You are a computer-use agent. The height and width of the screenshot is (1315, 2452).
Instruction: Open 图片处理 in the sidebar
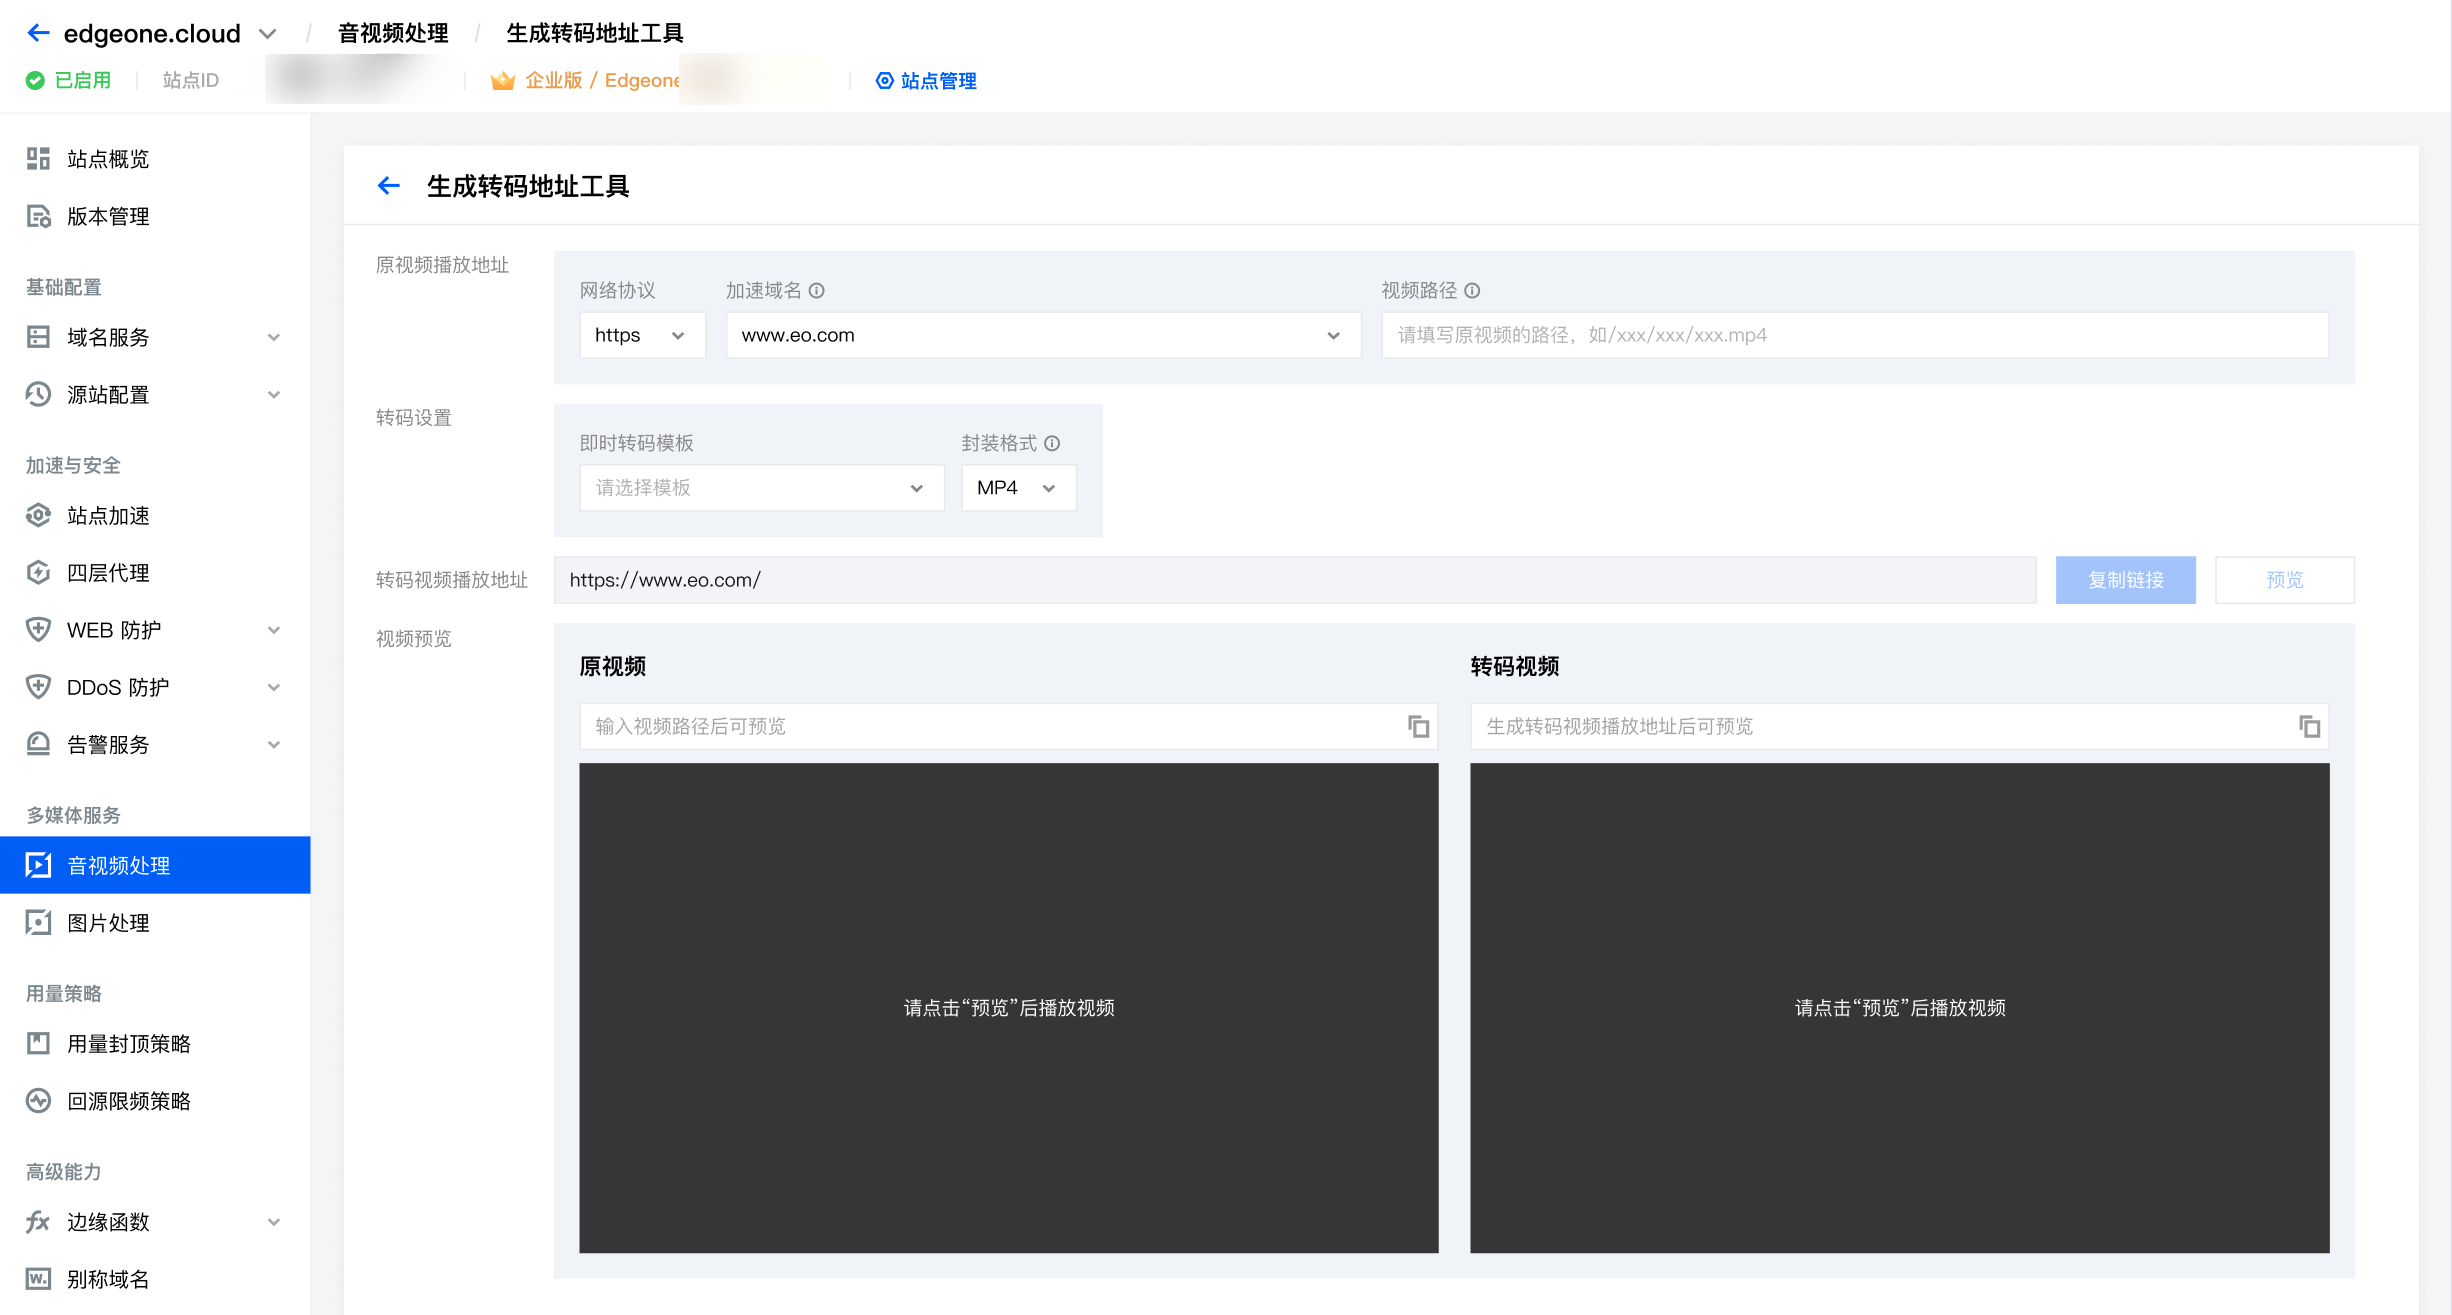(108, 923)
